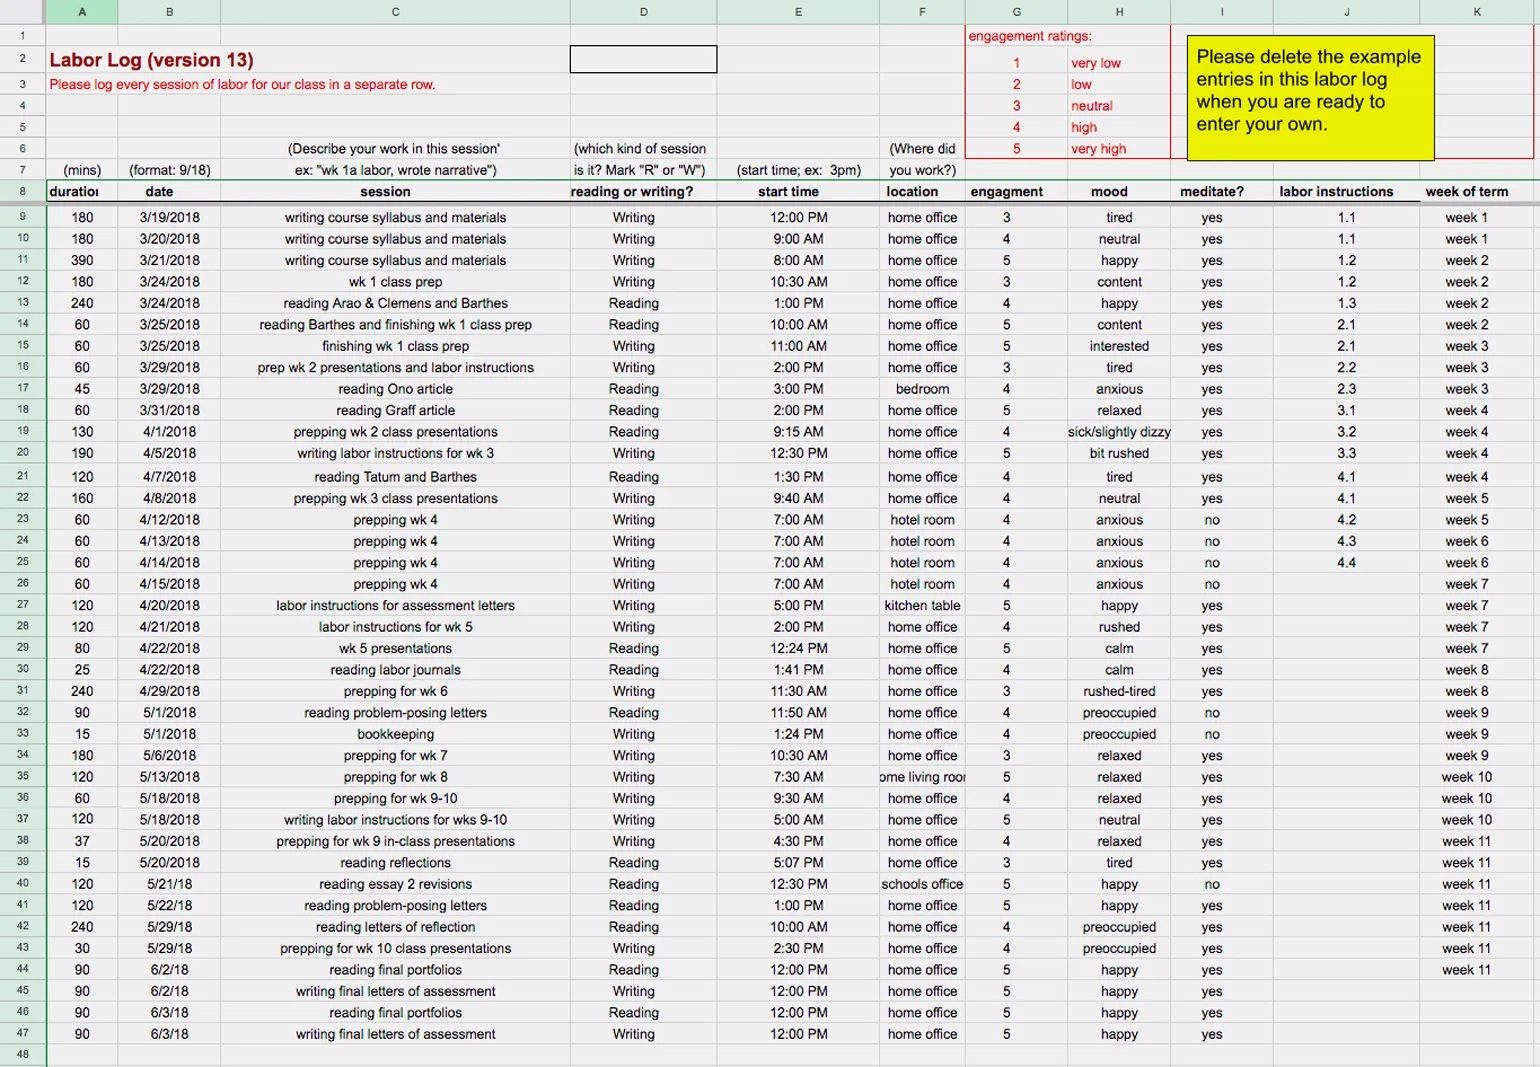Screen dimensions: 1540x1067
Task: Select the 'bedroom' location cell
Action: [922, 389]
